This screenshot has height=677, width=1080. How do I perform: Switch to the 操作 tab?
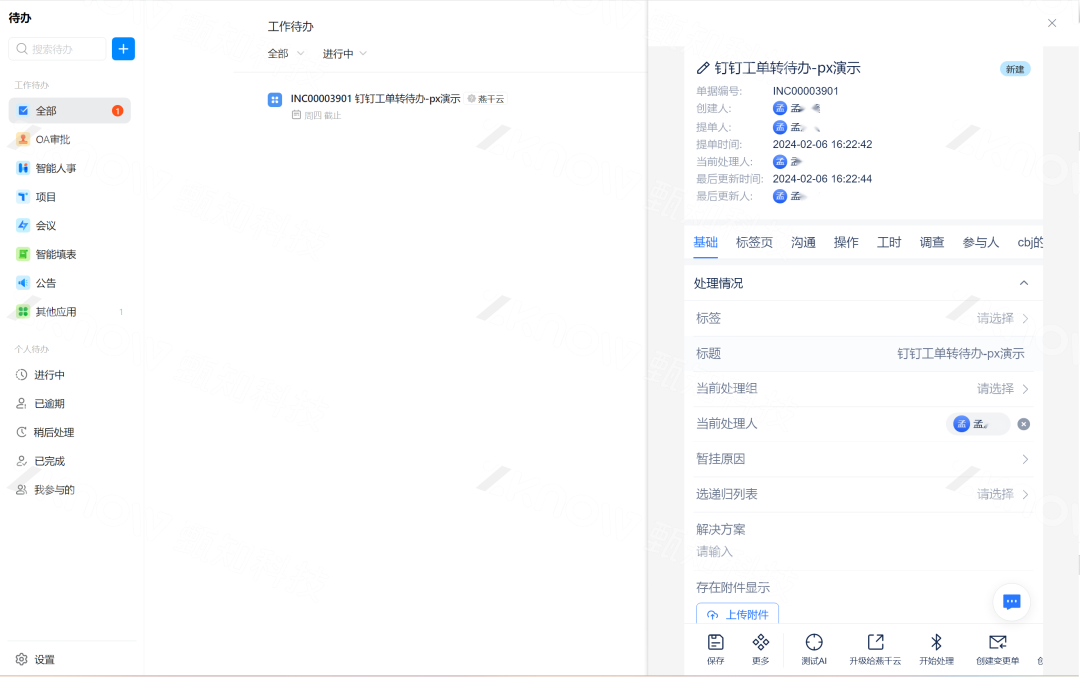pyautogui.click(x=846, y=242)
